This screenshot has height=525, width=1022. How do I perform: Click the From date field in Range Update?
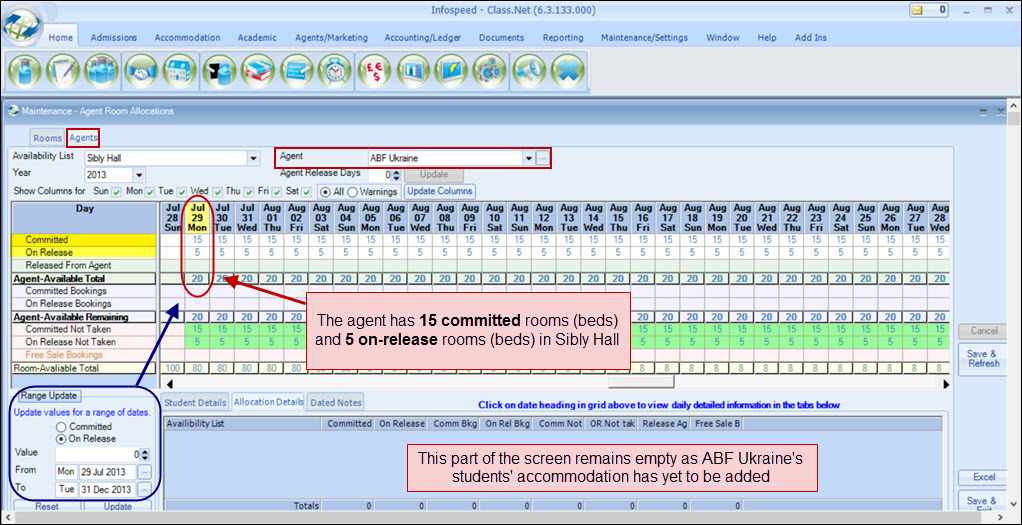pyautogui.click(x=107, y=471)
